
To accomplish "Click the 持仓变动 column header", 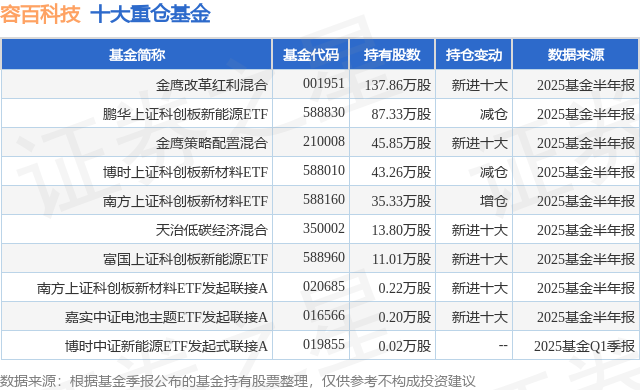I will [473, 55].
